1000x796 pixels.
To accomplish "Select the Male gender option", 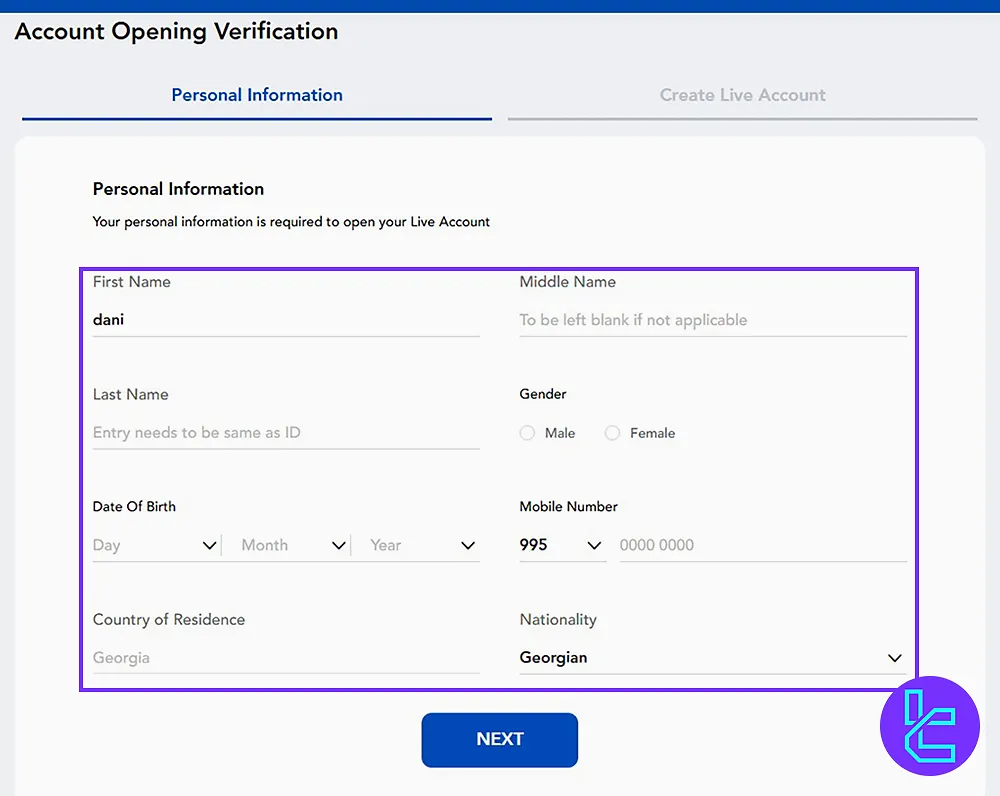I will [x=527, y=433].
